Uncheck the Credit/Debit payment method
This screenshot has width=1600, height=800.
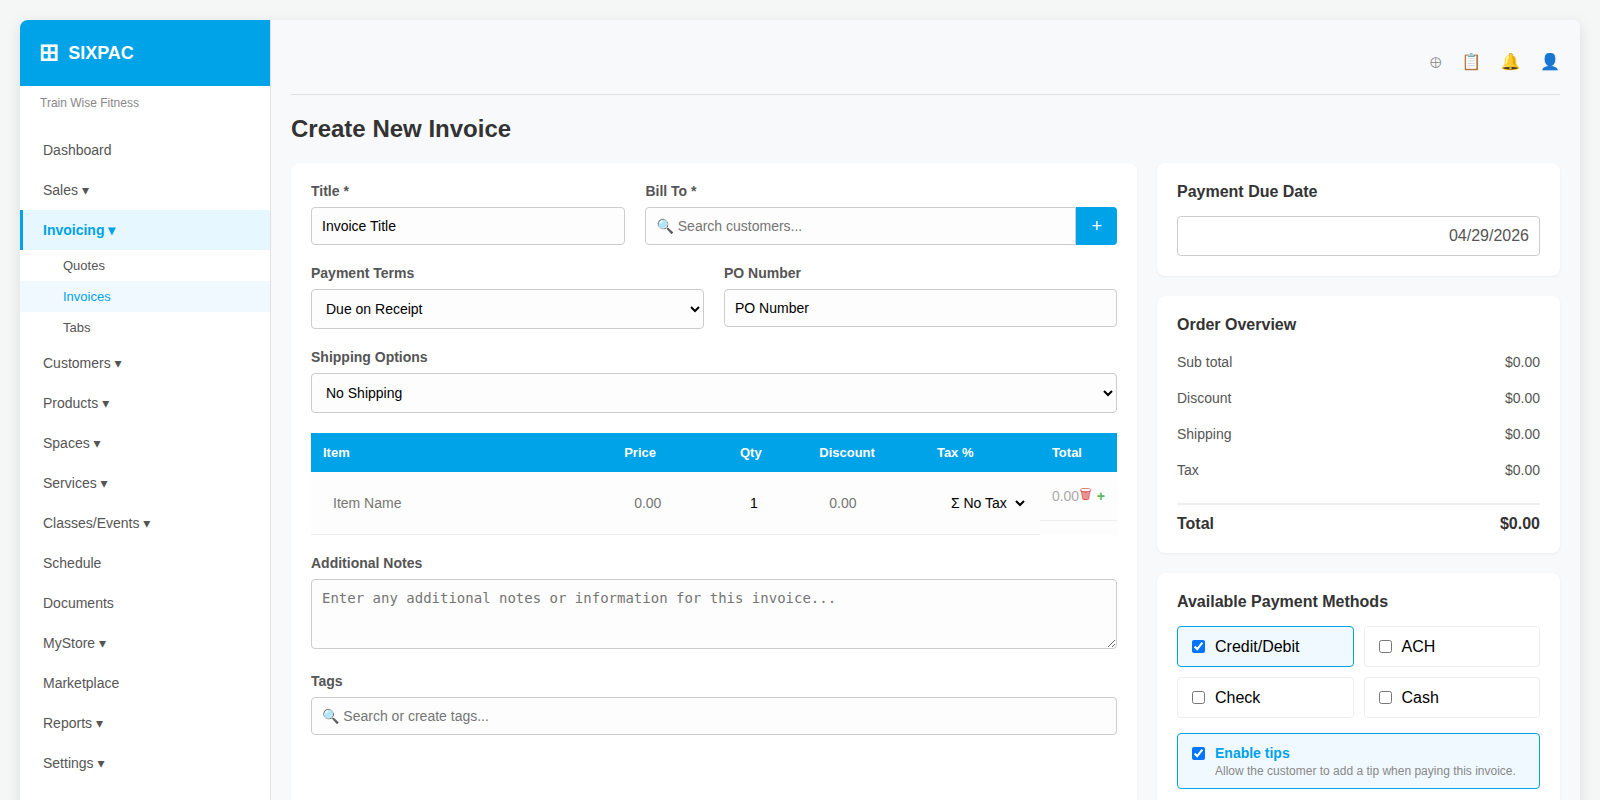point(1198,647)
